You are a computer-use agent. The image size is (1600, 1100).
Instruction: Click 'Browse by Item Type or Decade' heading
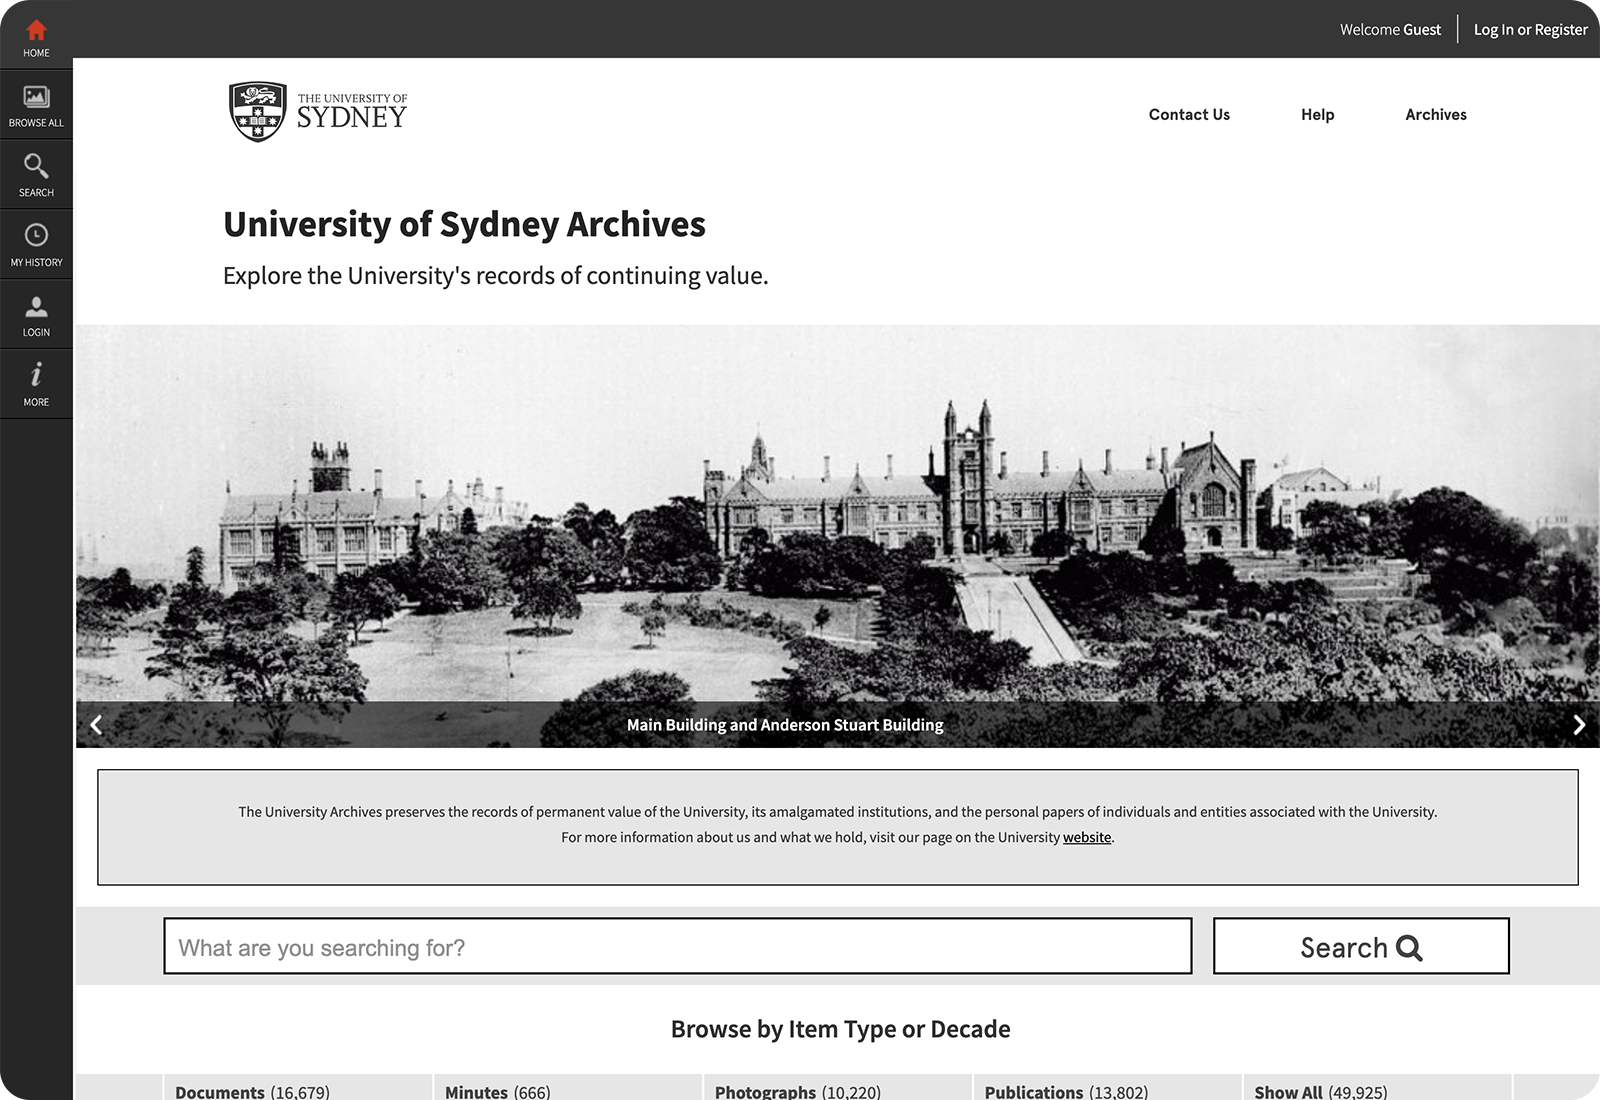point(841,1029)
